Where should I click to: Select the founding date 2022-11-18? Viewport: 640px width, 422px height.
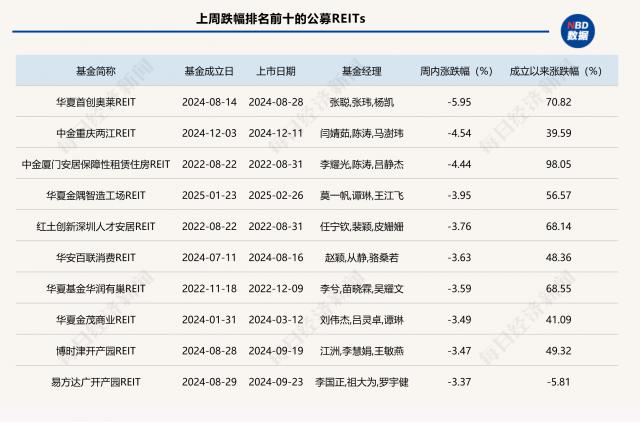point(209,289)
